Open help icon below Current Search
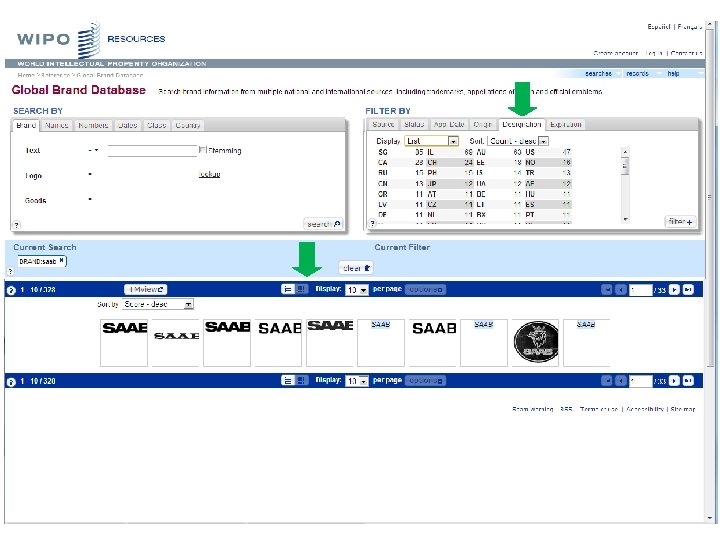 tap(10, 271)
